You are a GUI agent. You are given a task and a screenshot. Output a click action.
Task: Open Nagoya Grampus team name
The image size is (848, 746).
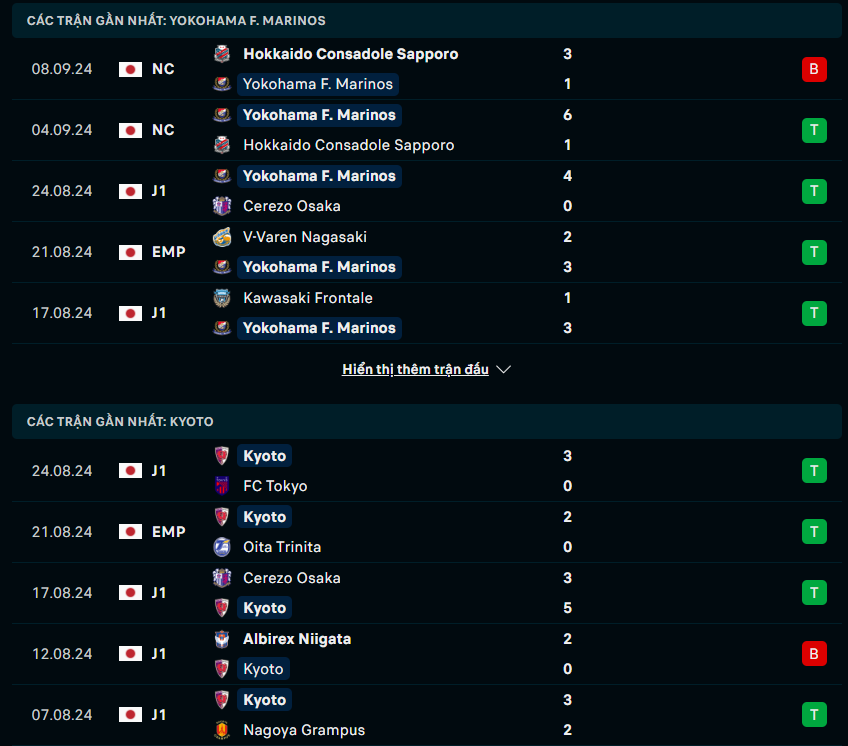pyautogui.click(x=304, y=730)
